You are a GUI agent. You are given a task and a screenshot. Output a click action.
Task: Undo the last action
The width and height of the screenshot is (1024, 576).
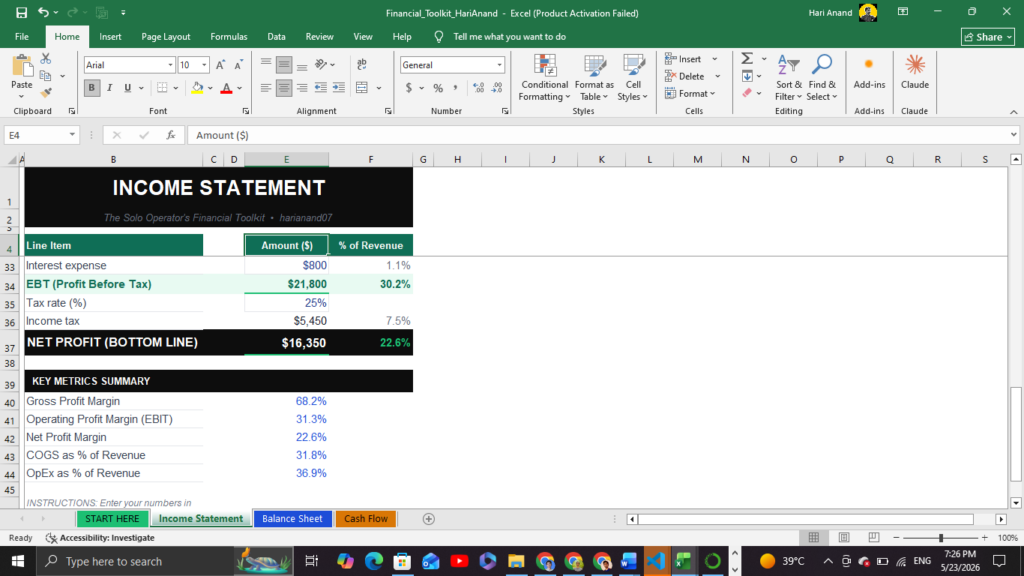[x=43, y=12]
